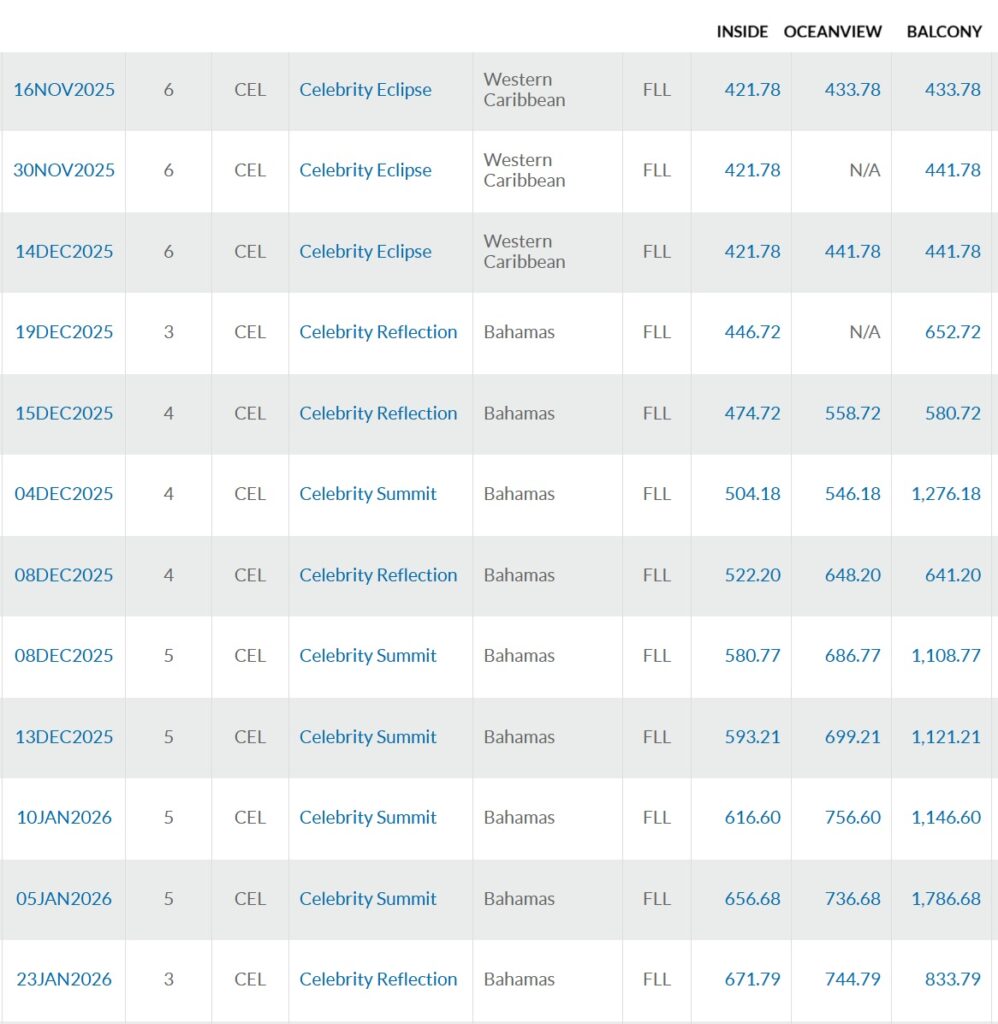Screen dimensions: 998x1024
Task: Click Celebrity Reflection ship for 15DEC2025 sailing
Action: coord(378,413)
